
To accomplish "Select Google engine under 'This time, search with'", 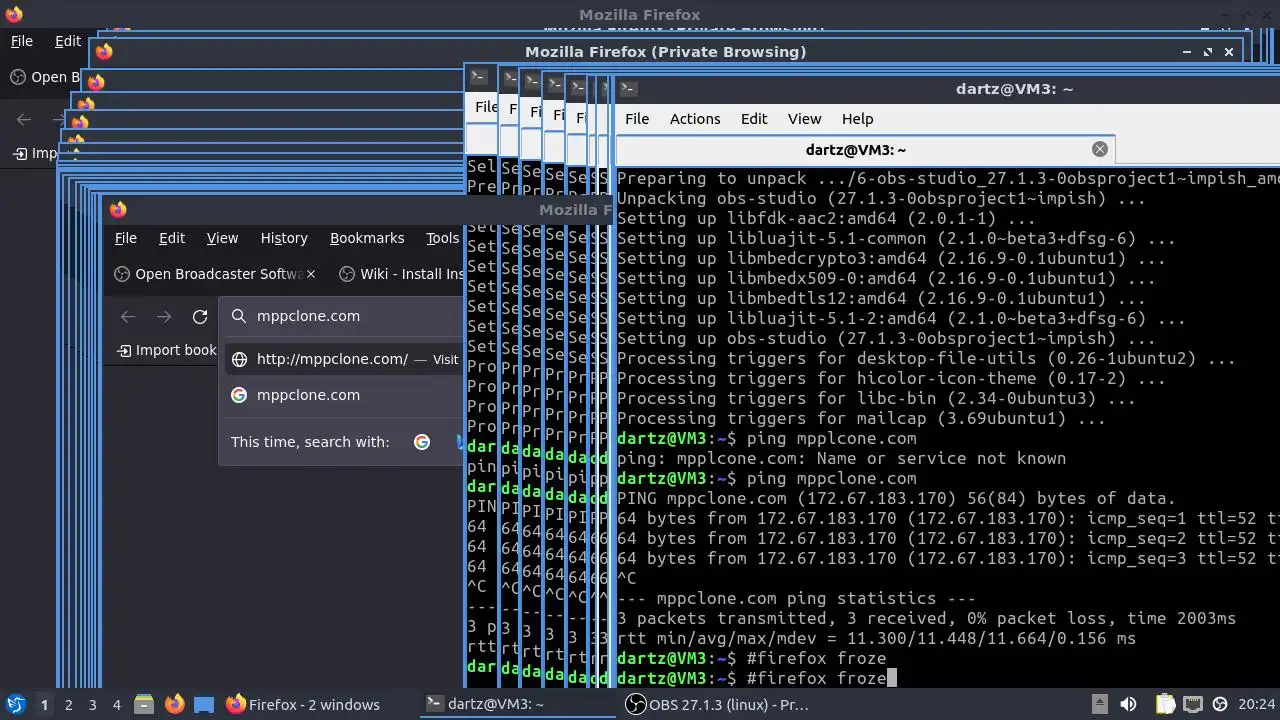I will (x=422, y=442).
